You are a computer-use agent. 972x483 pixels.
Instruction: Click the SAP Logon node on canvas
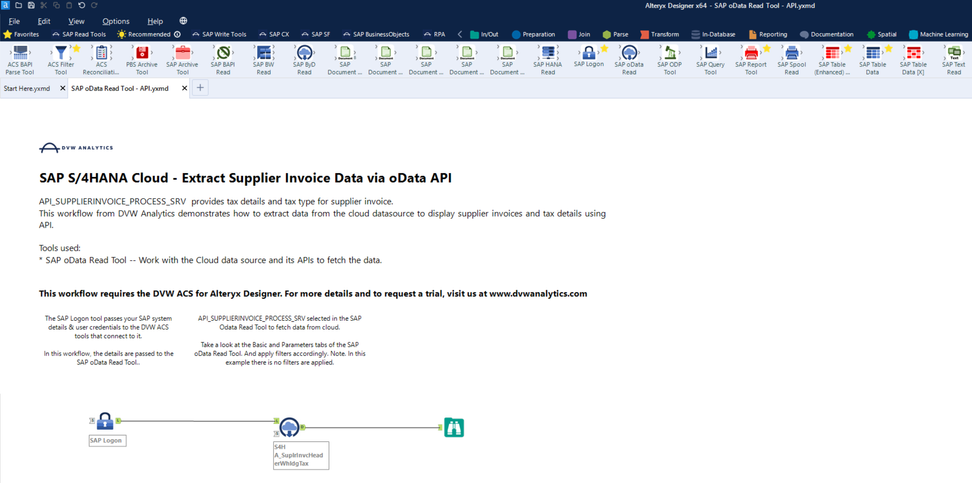(105, 421)
